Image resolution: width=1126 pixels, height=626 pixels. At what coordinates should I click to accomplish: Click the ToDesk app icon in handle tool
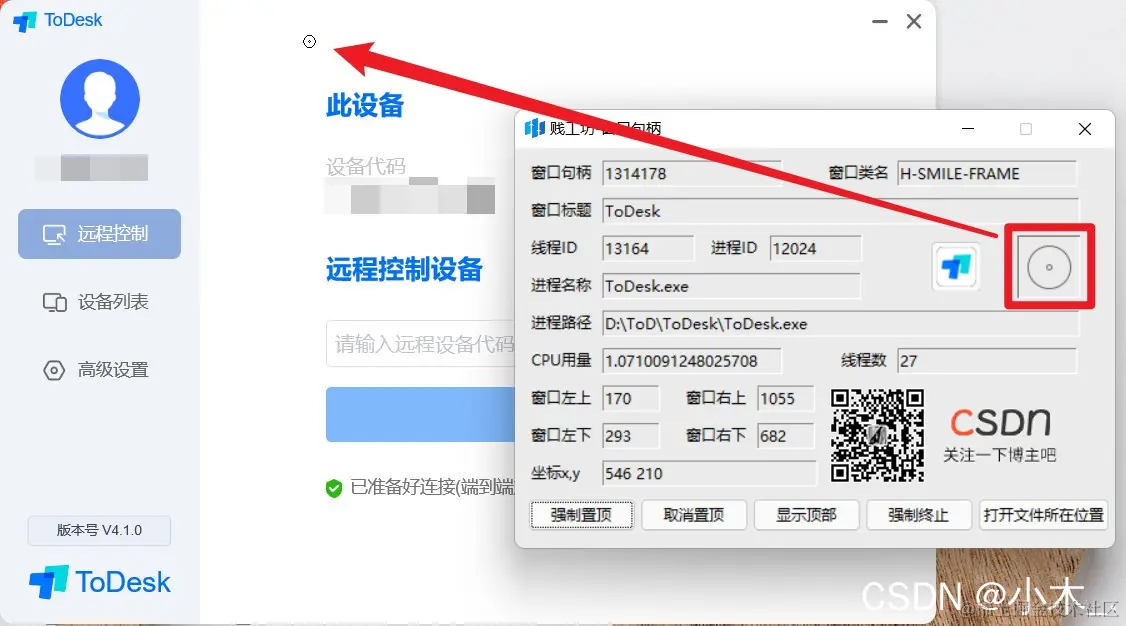click(956, 266)
